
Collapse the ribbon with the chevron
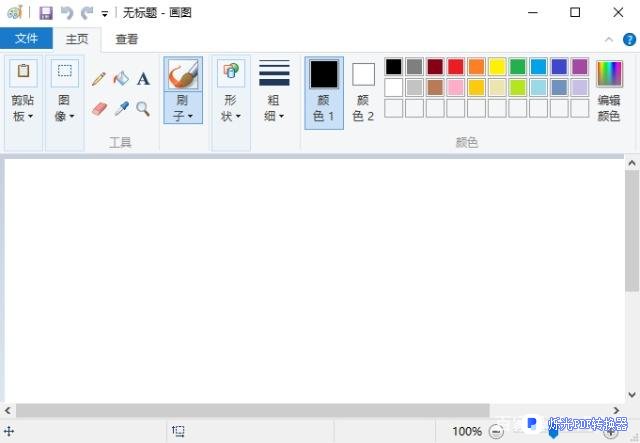pos(609,39)
